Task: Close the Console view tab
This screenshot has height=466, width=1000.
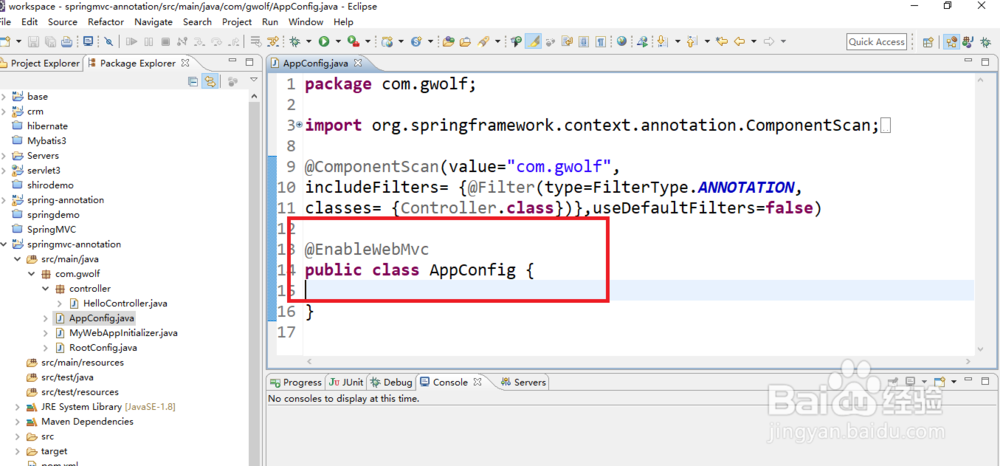Action: pos(475,382)
